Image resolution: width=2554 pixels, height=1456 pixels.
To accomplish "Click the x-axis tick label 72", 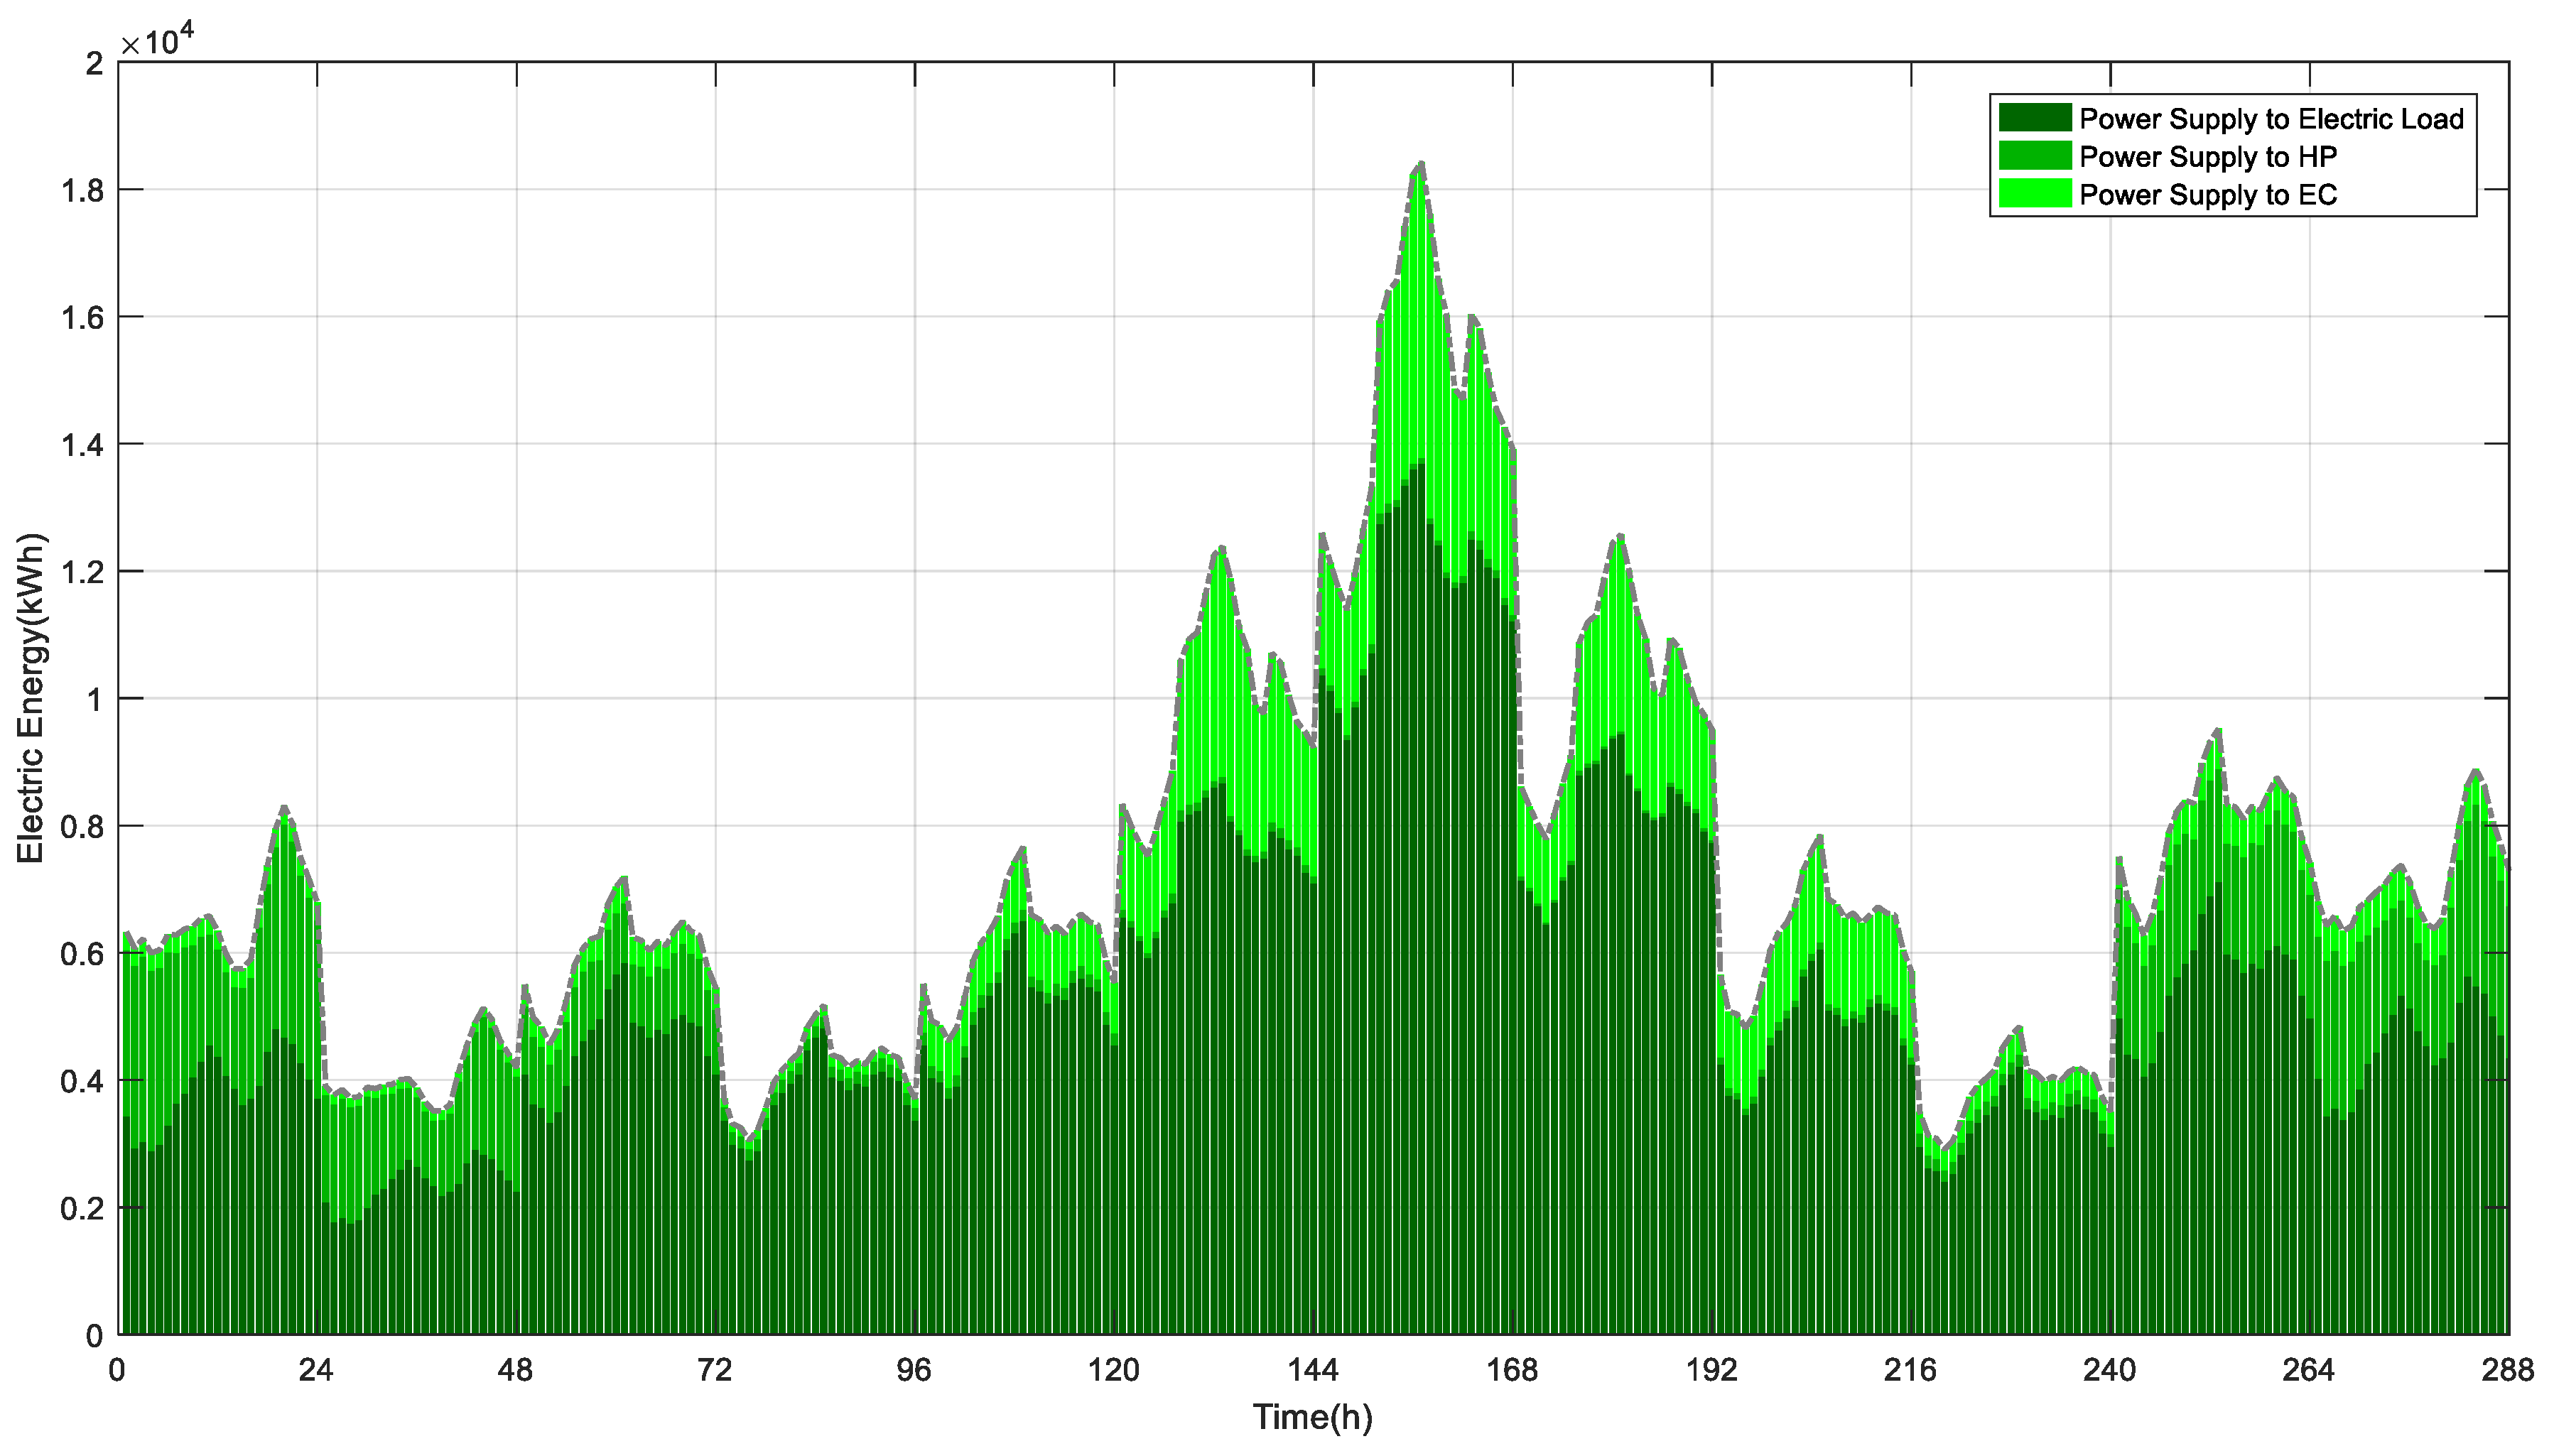I will [714, 1370].
